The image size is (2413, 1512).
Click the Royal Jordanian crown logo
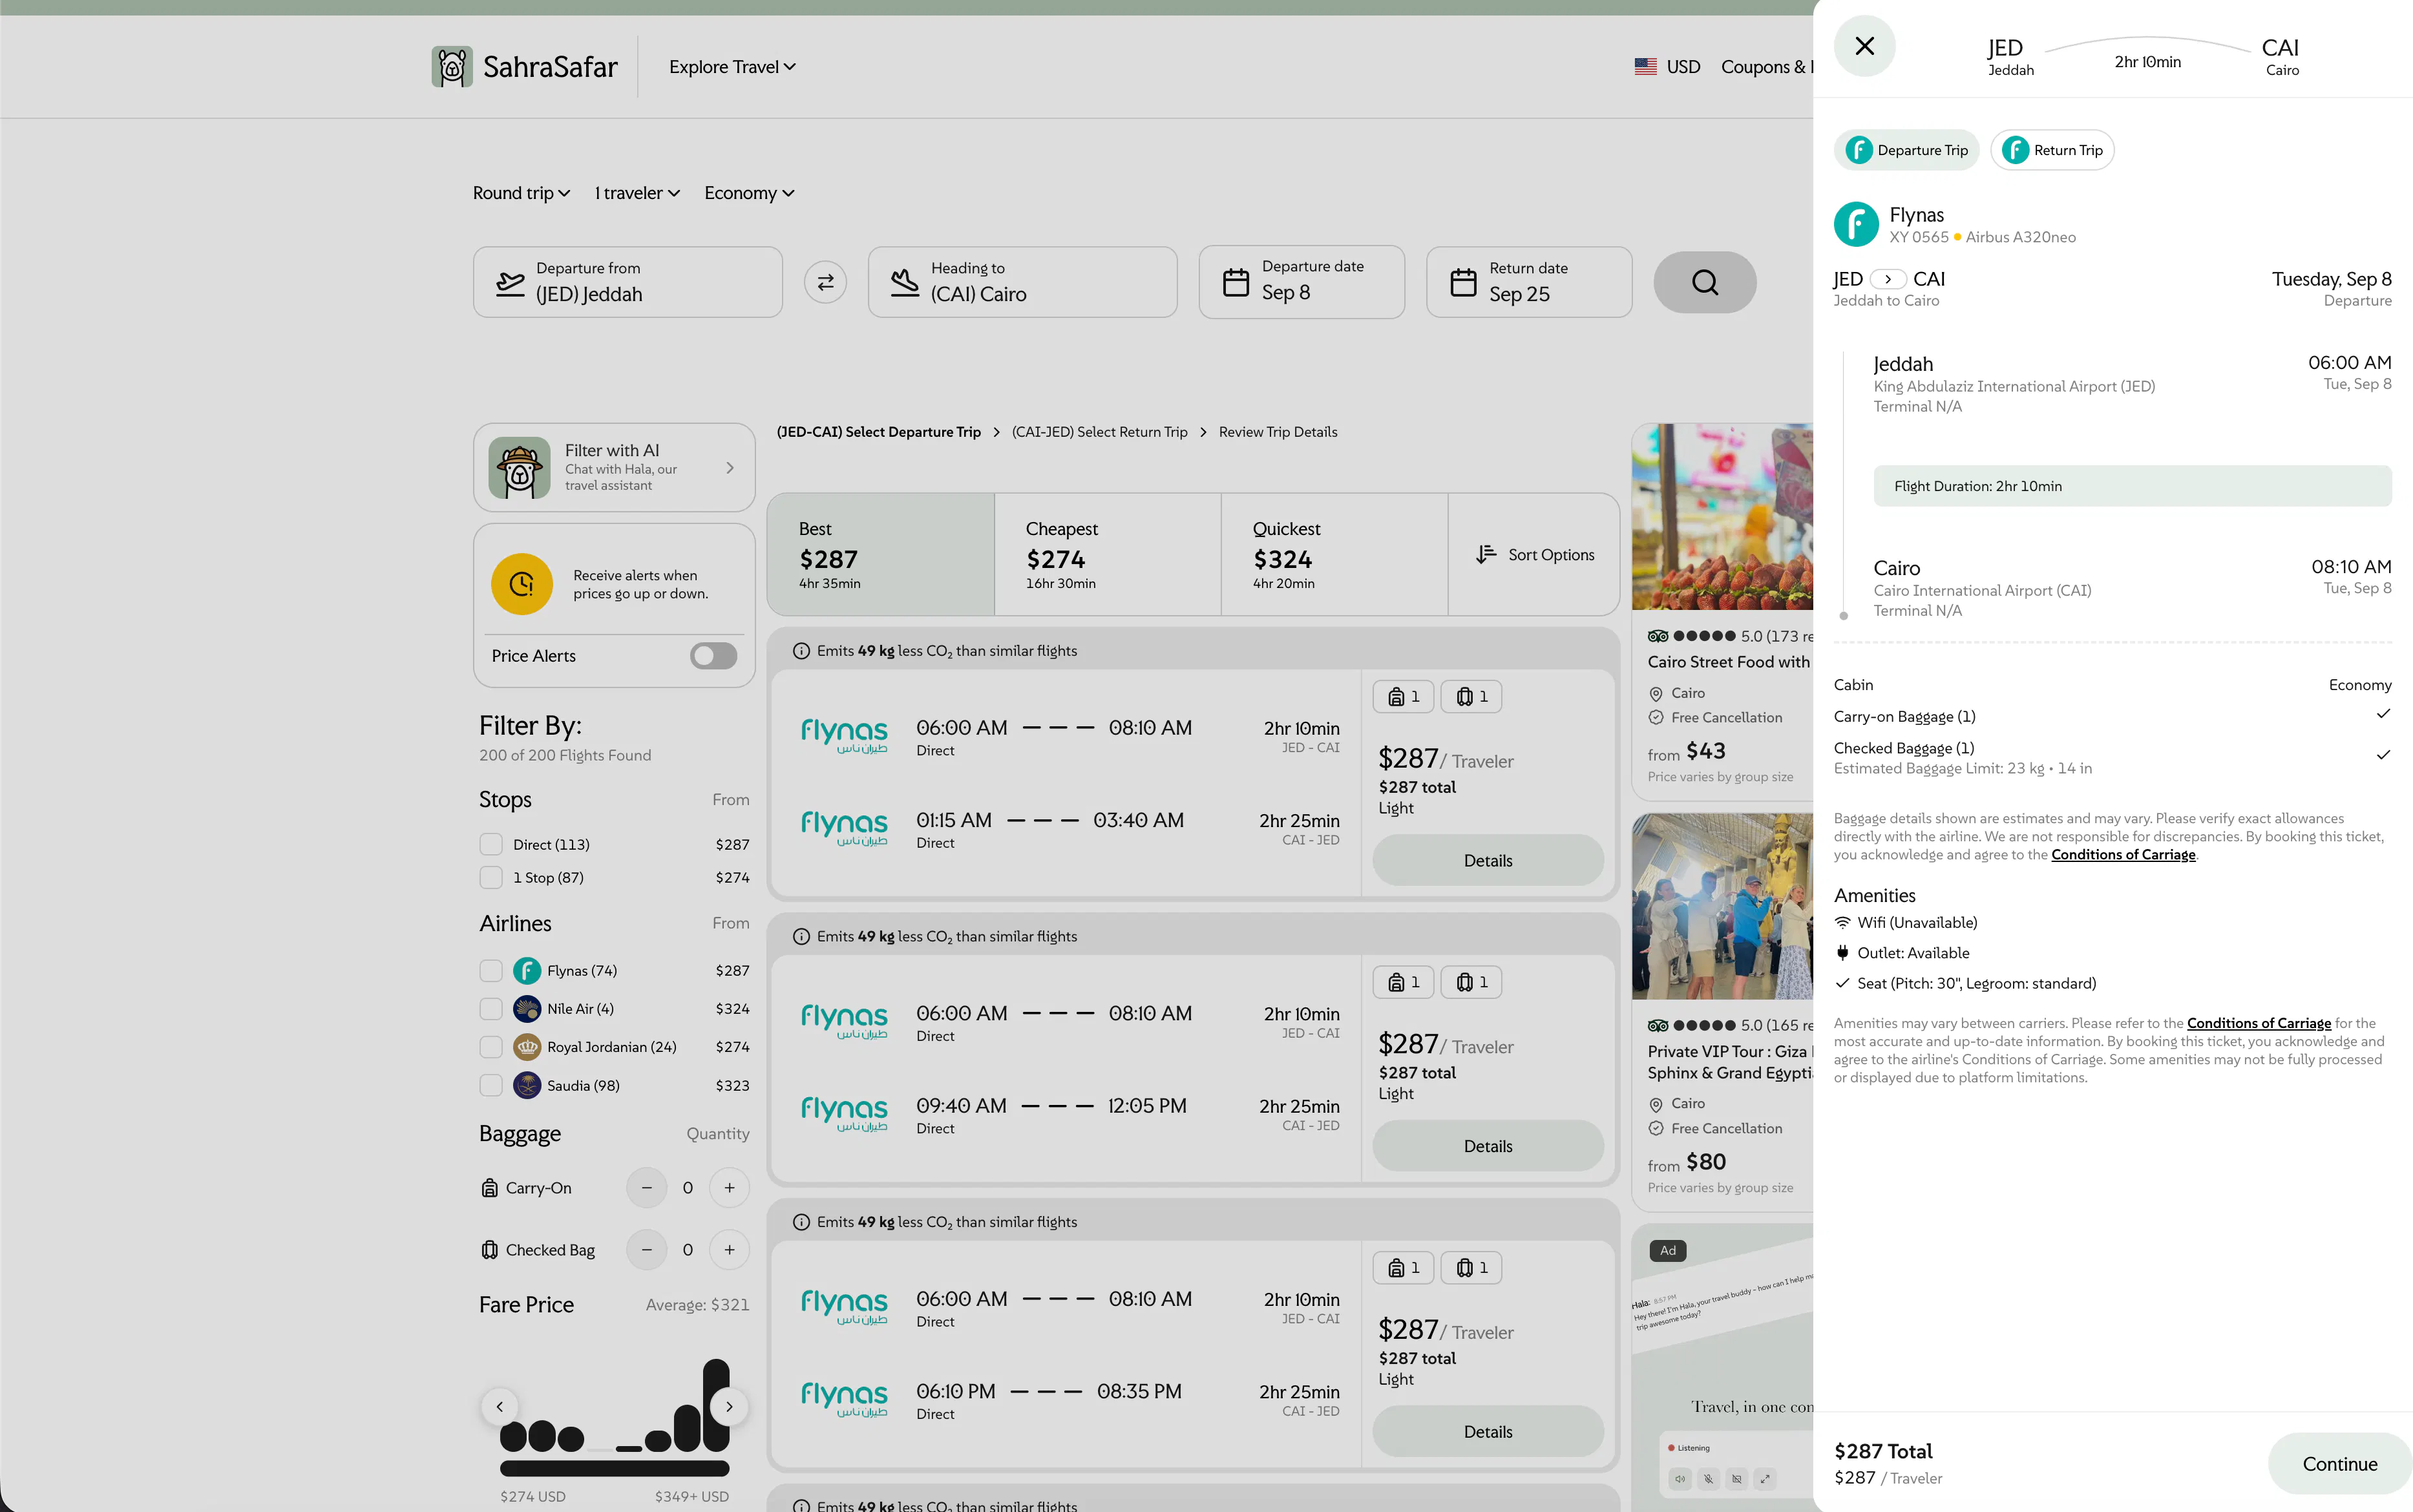pos(527,1047)
